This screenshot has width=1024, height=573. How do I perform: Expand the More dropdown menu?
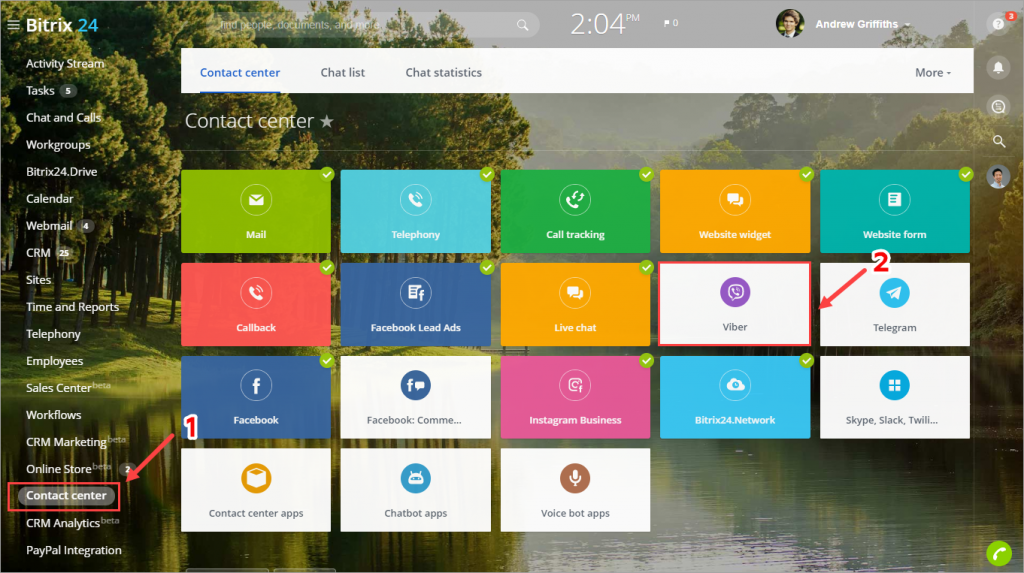(x=933, y=73)
